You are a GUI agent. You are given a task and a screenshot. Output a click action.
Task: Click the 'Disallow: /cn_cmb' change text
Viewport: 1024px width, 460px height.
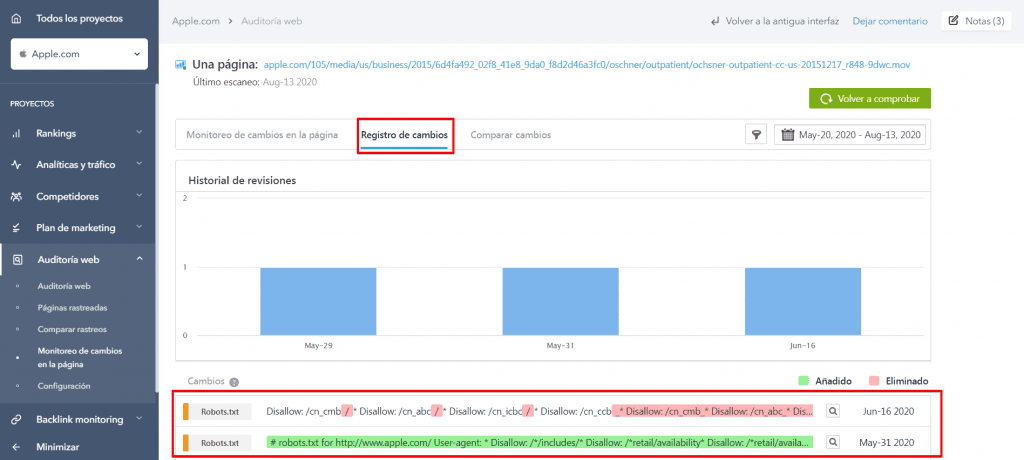(x=304, y=411)
